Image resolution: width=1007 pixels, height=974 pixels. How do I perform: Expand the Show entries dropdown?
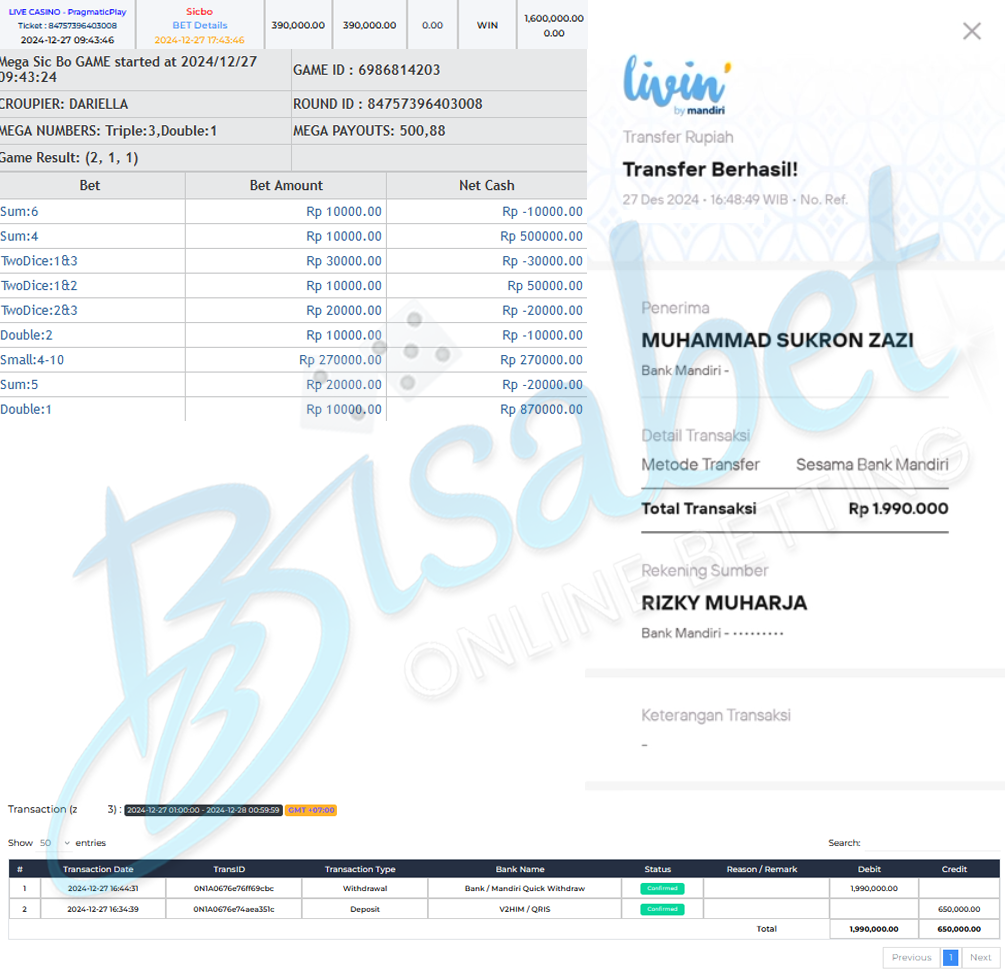tap(55, 843)
